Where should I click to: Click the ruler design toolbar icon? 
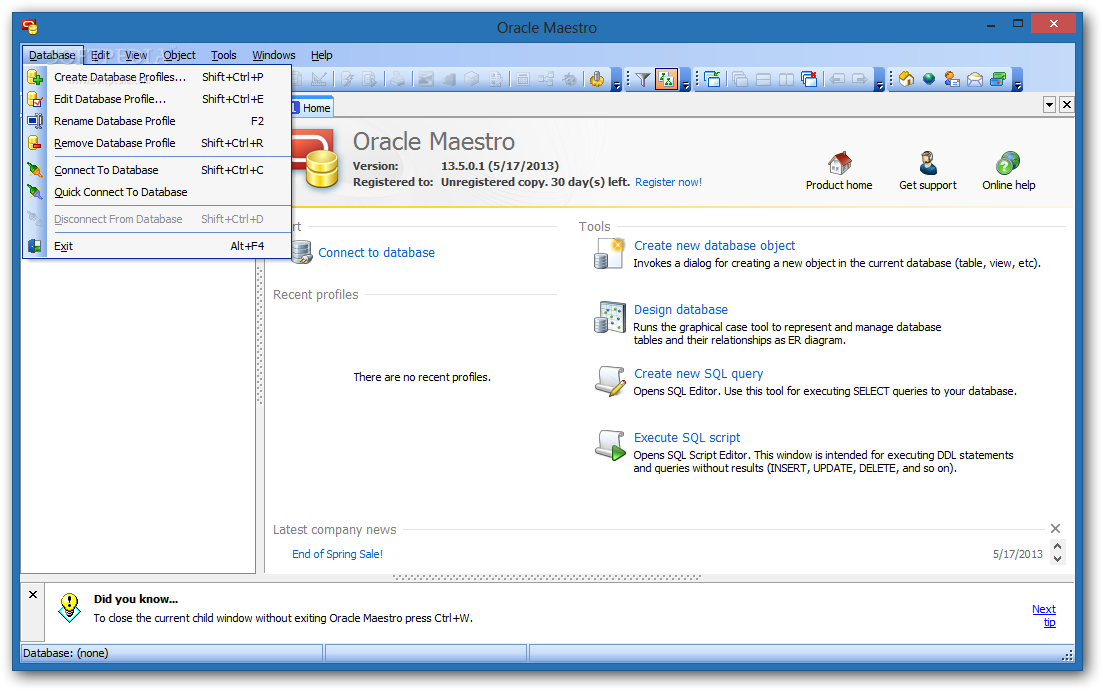pyautogui.click(x=319, y=80)
